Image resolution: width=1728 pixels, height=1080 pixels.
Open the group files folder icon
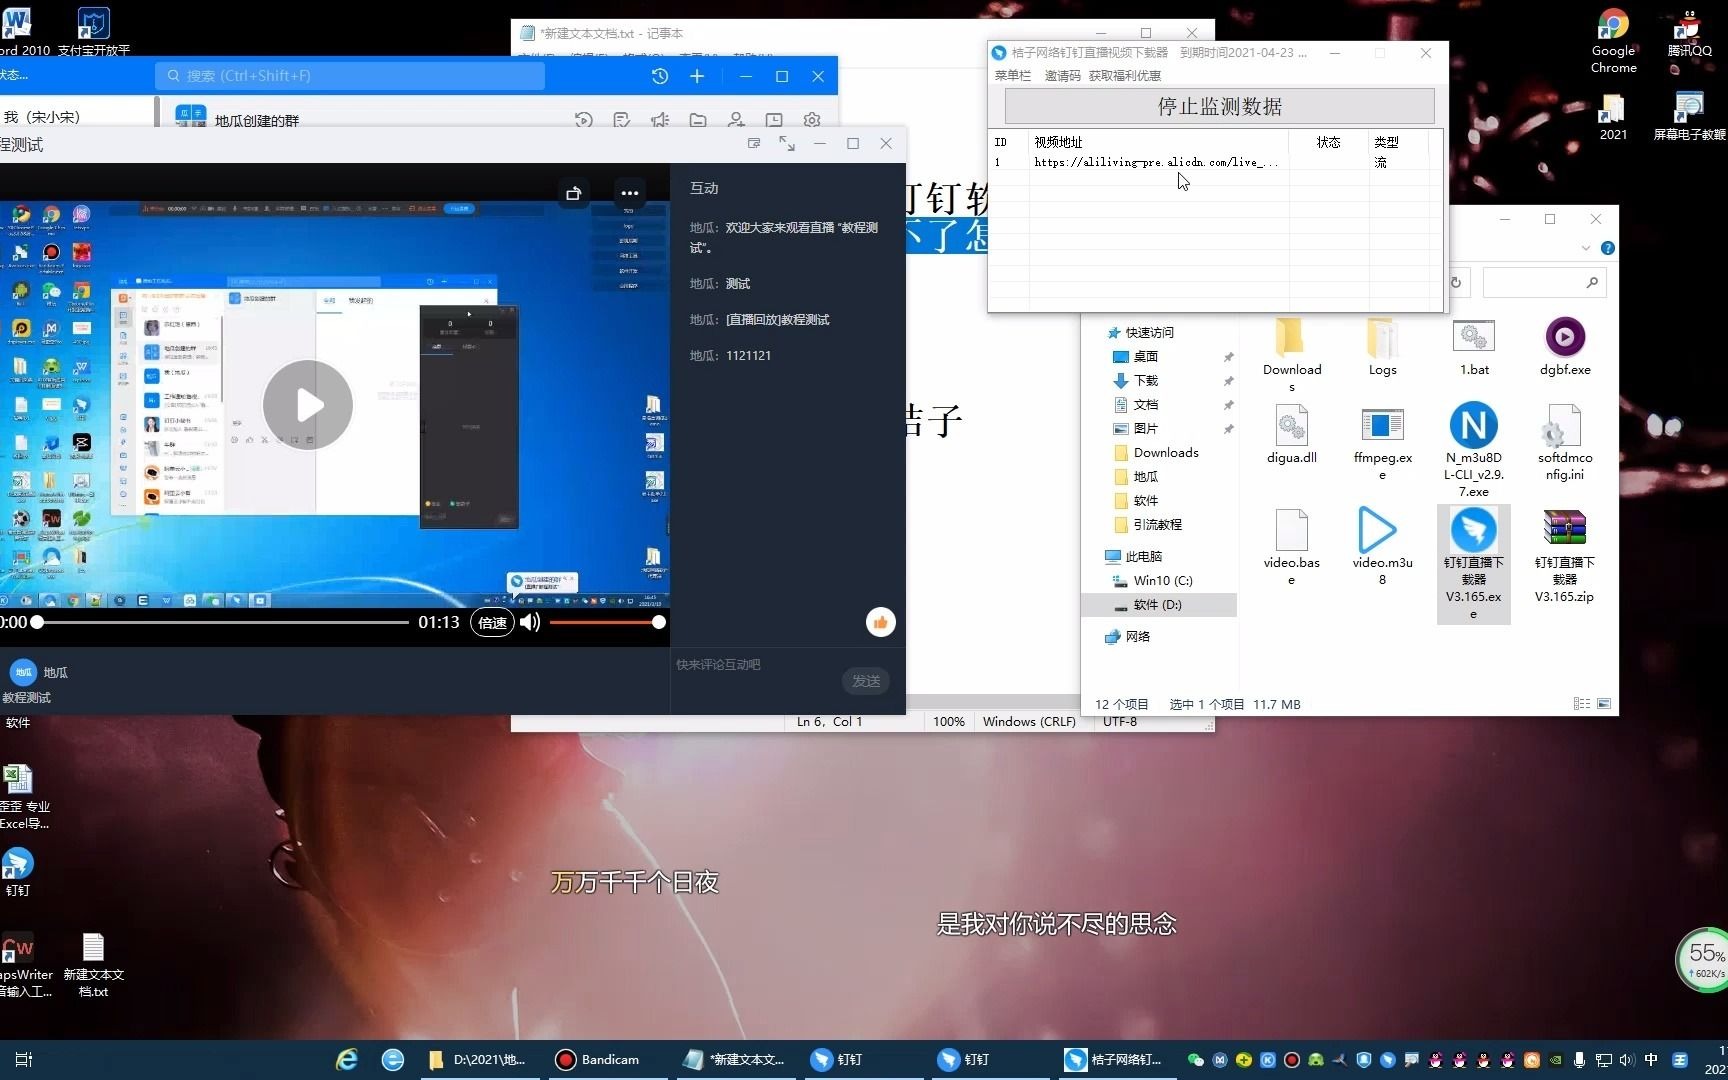(x=698, y=120)
